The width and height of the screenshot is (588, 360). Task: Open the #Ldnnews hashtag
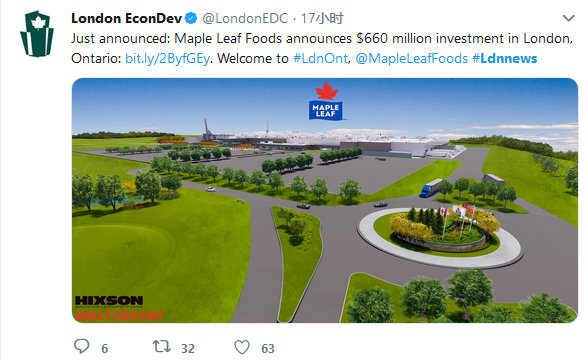504,58
